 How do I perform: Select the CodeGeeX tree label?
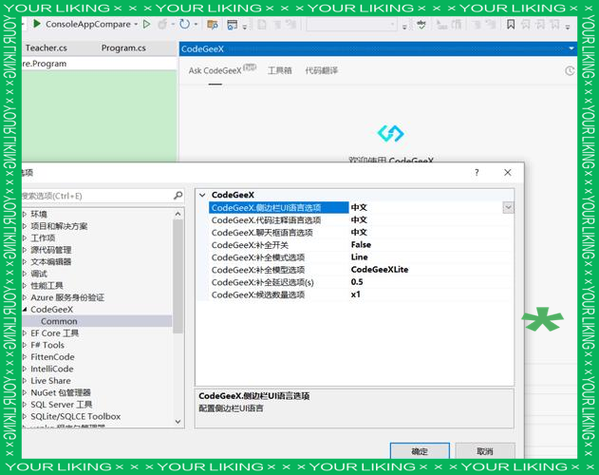click(52, 309)
